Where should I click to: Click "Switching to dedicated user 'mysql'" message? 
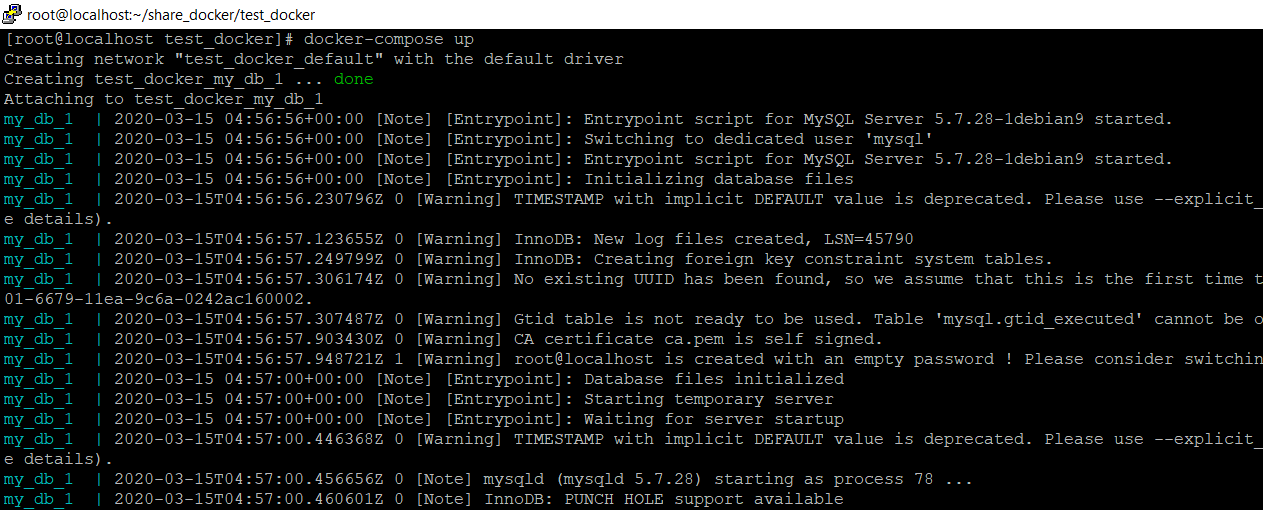pyautogui.click(x=758, y=139)
